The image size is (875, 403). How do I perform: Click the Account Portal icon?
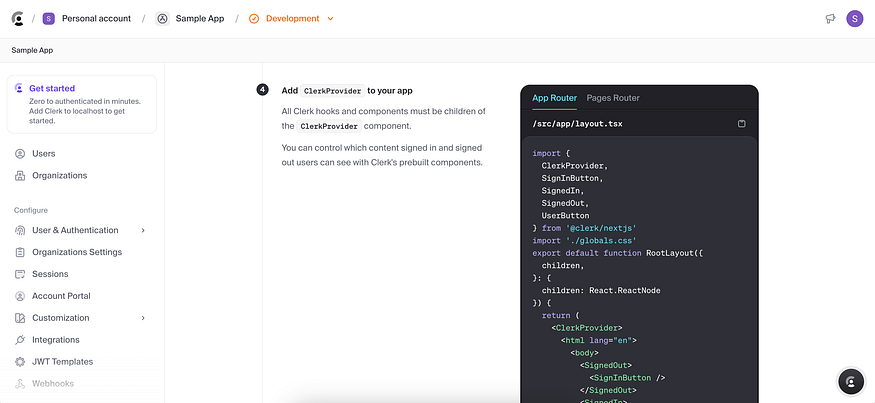point(20,296)
